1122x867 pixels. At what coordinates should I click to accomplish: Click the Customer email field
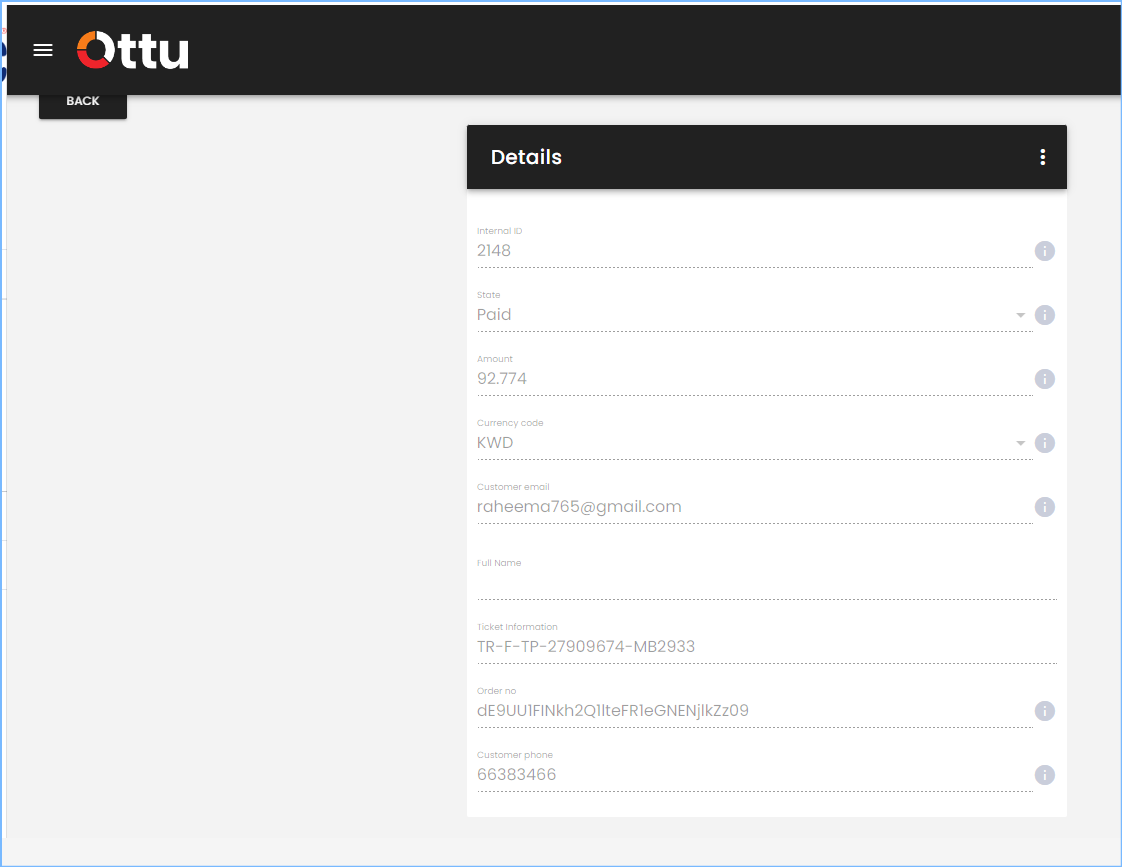pos(755,507)
